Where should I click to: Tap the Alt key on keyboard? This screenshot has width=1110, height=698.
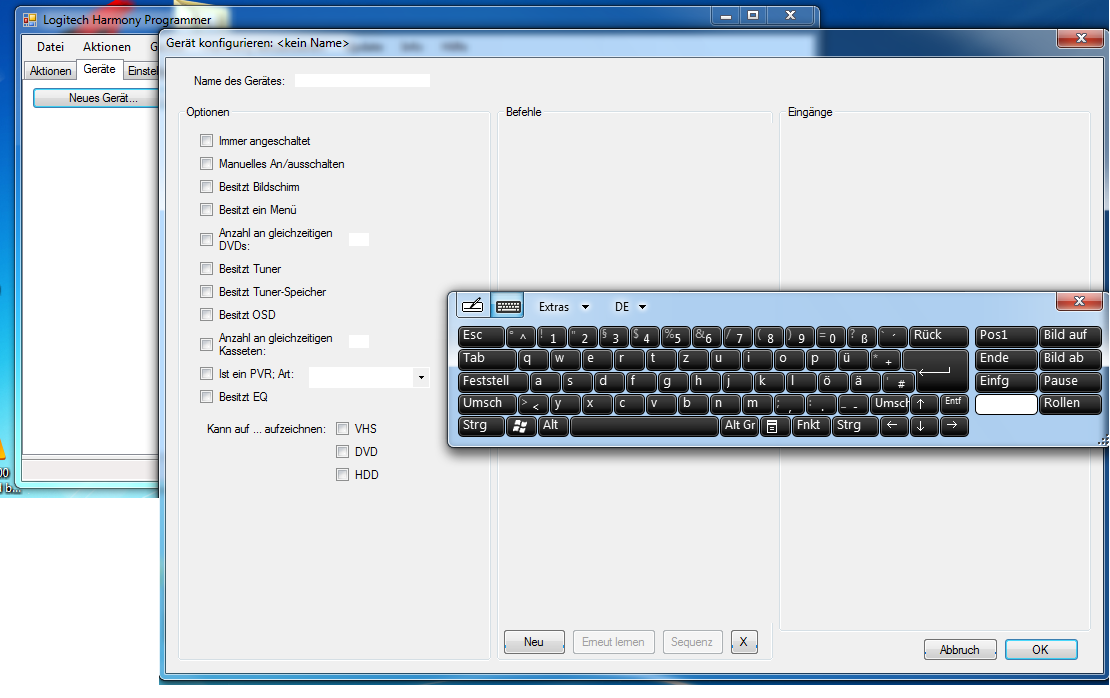pos(554,425)
